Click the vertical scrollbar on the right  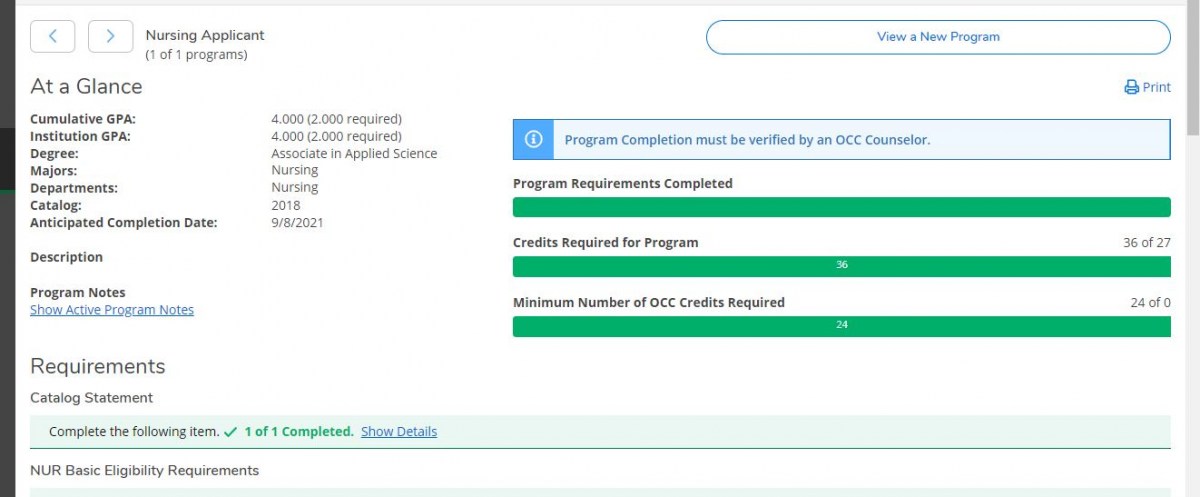(x=1192, y=250)
